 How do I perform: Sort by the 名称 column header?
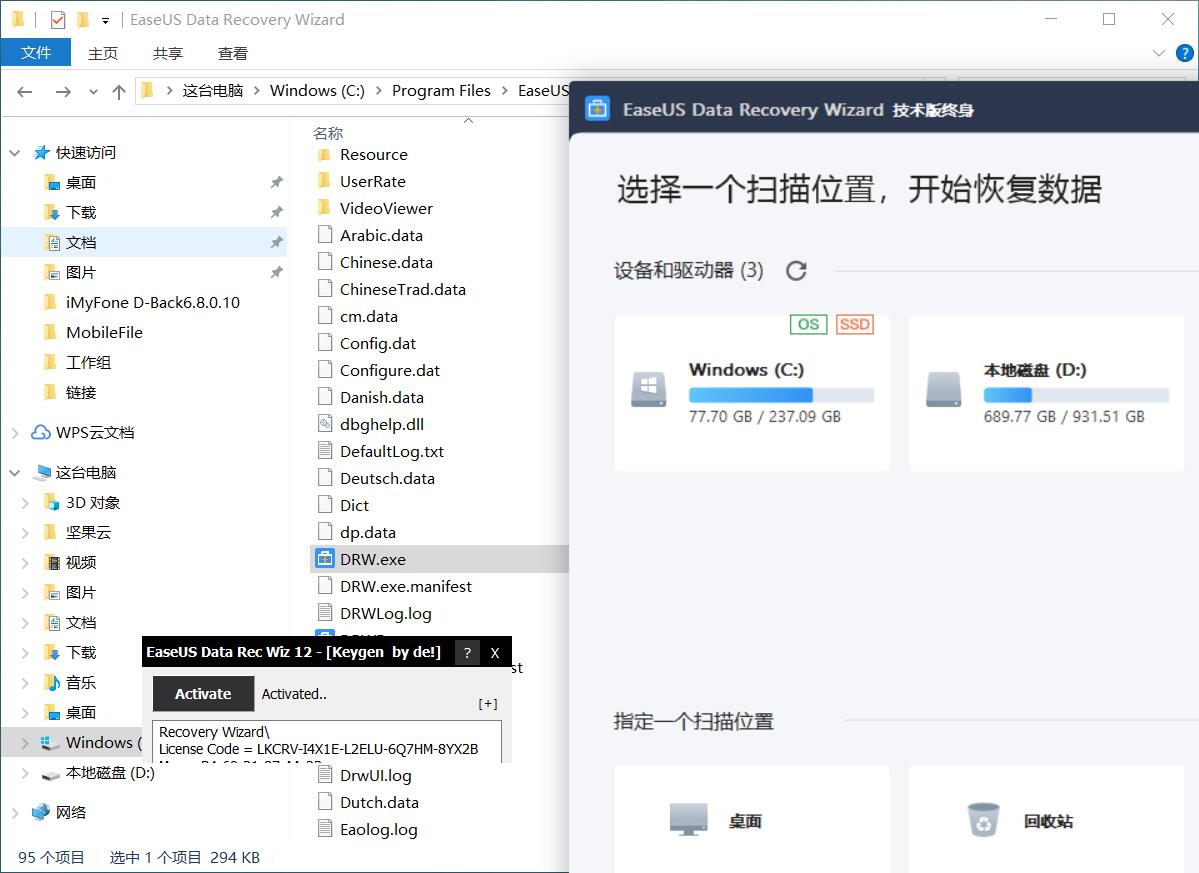click(x=328, y=133)
